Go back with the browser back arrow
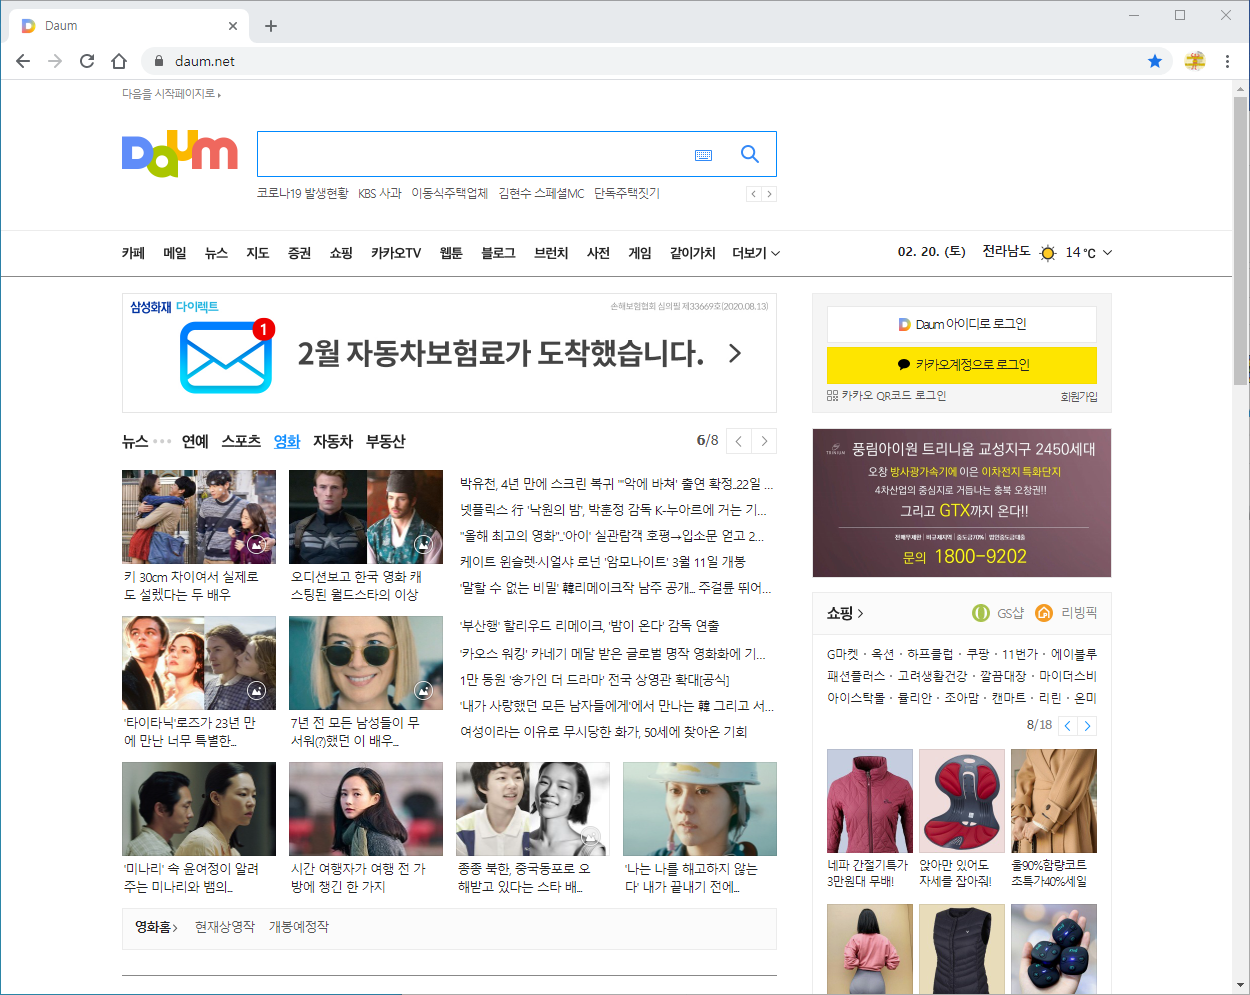Viewport: 1250px width, 995px height. [x=23, y=61]
